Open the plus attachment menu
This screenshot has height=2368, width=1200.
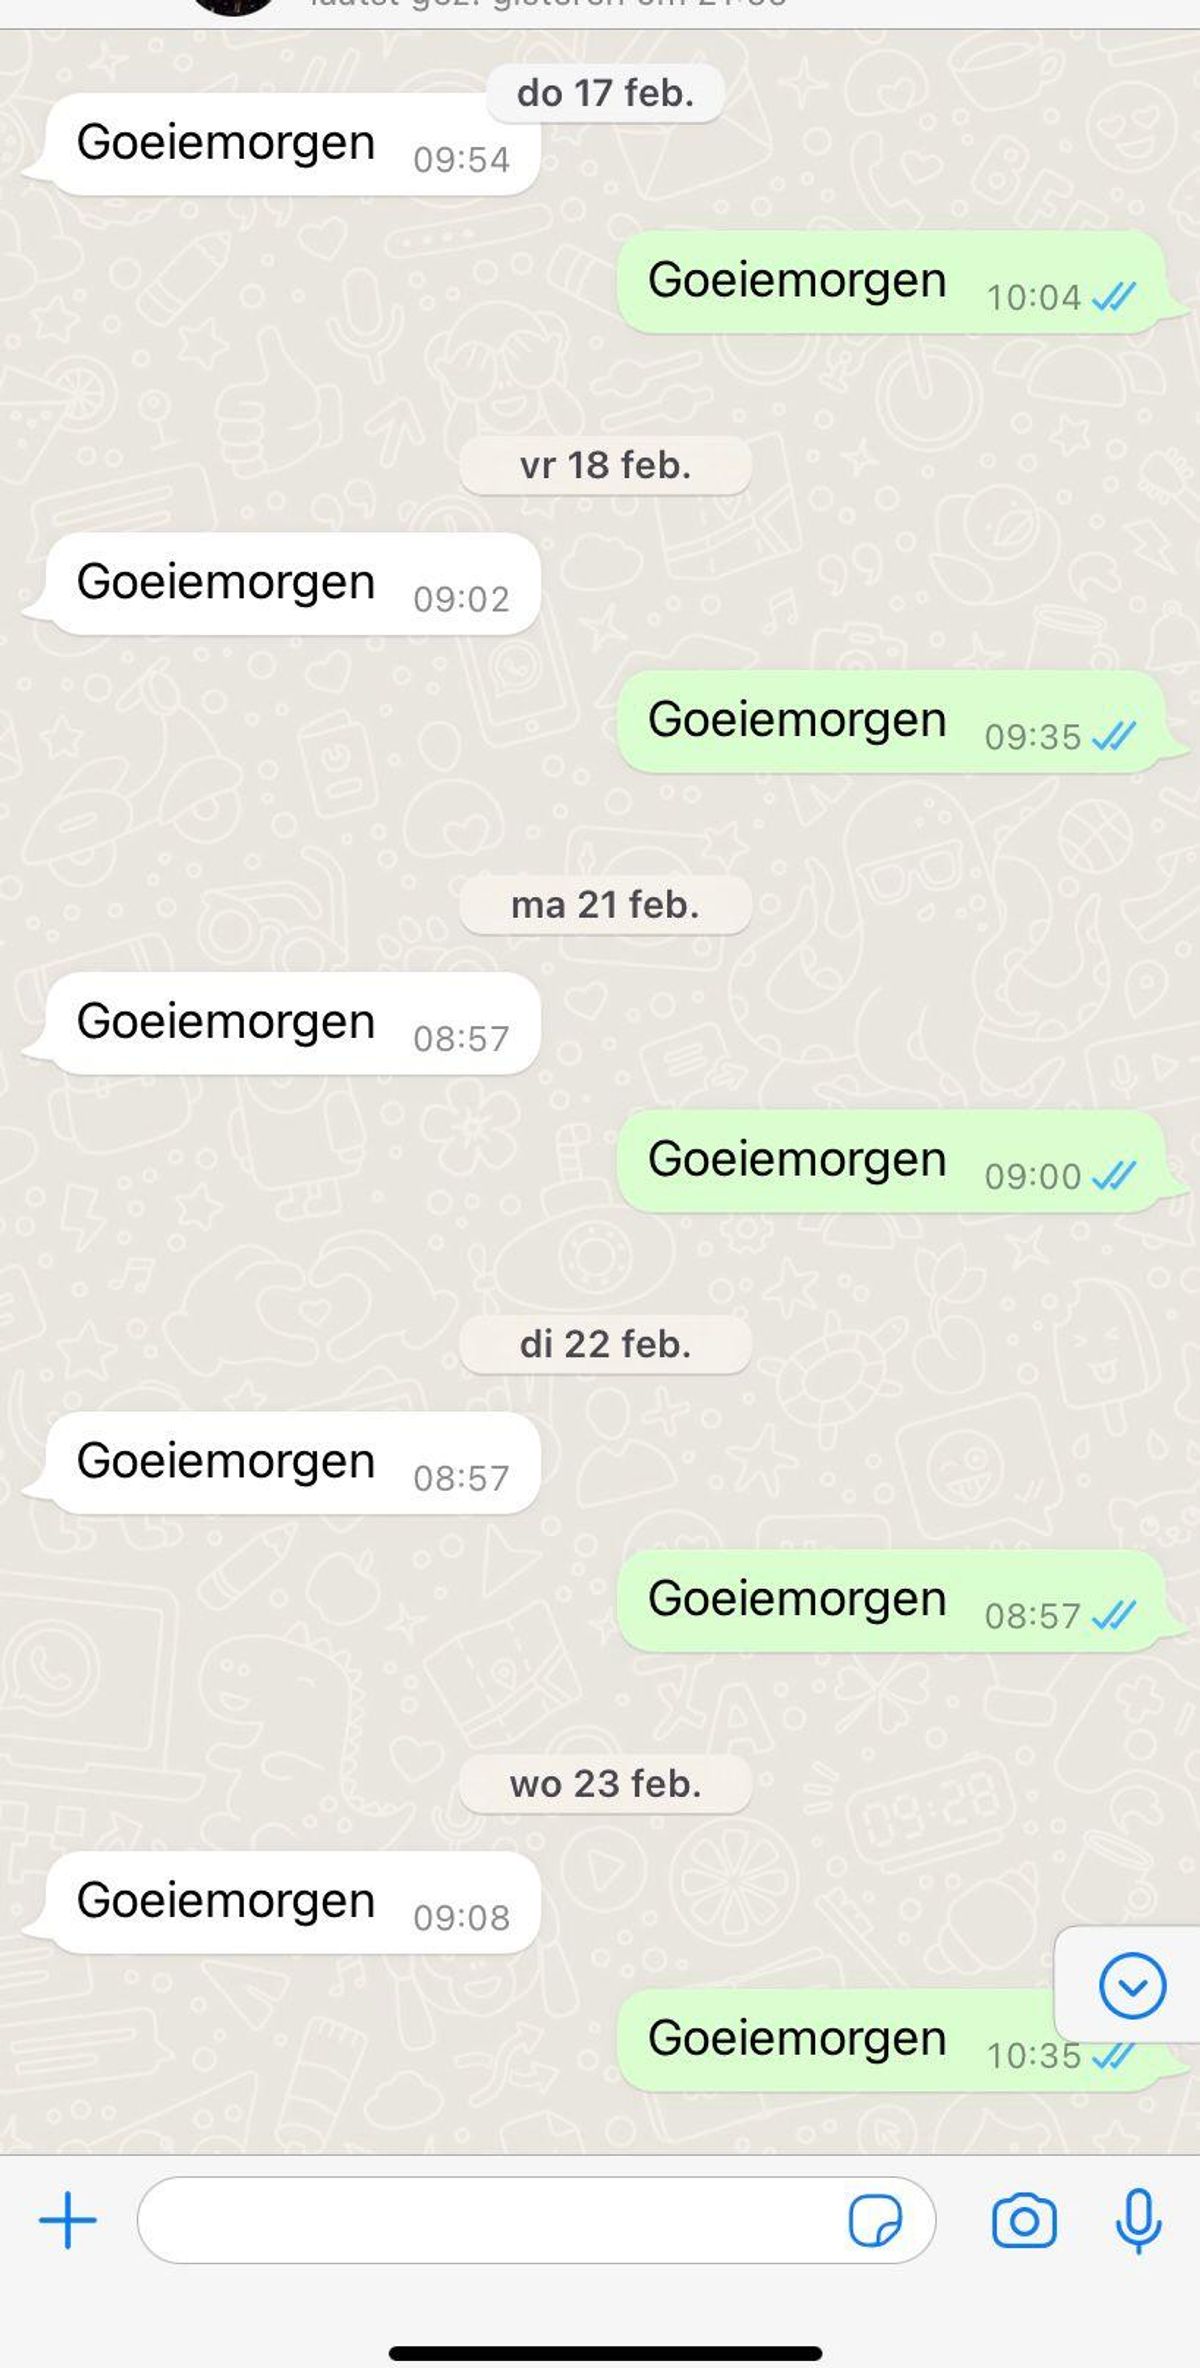click(x=68, y=2220)
